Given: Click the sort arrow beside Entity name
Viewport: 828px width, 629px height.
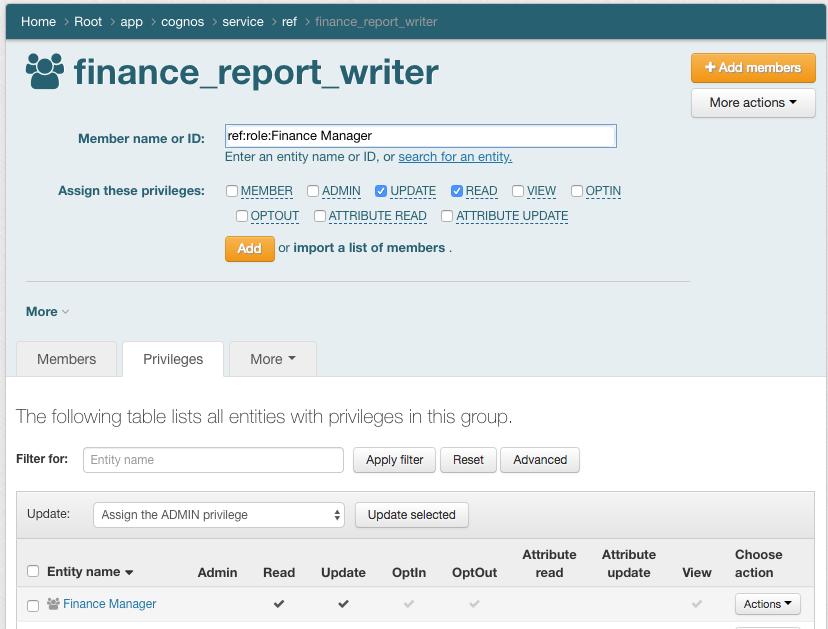Looking at the screenshot, I should (129, 573).
